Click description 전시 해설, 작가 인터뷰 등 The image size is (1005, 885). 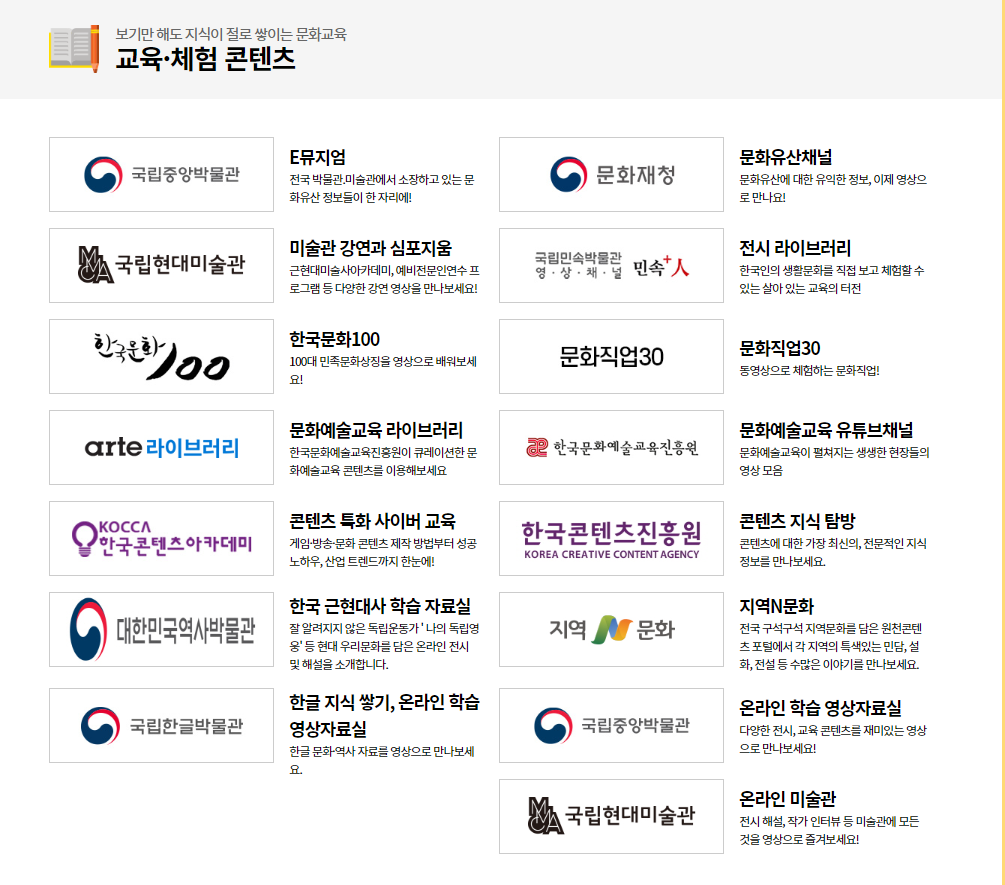829,831
